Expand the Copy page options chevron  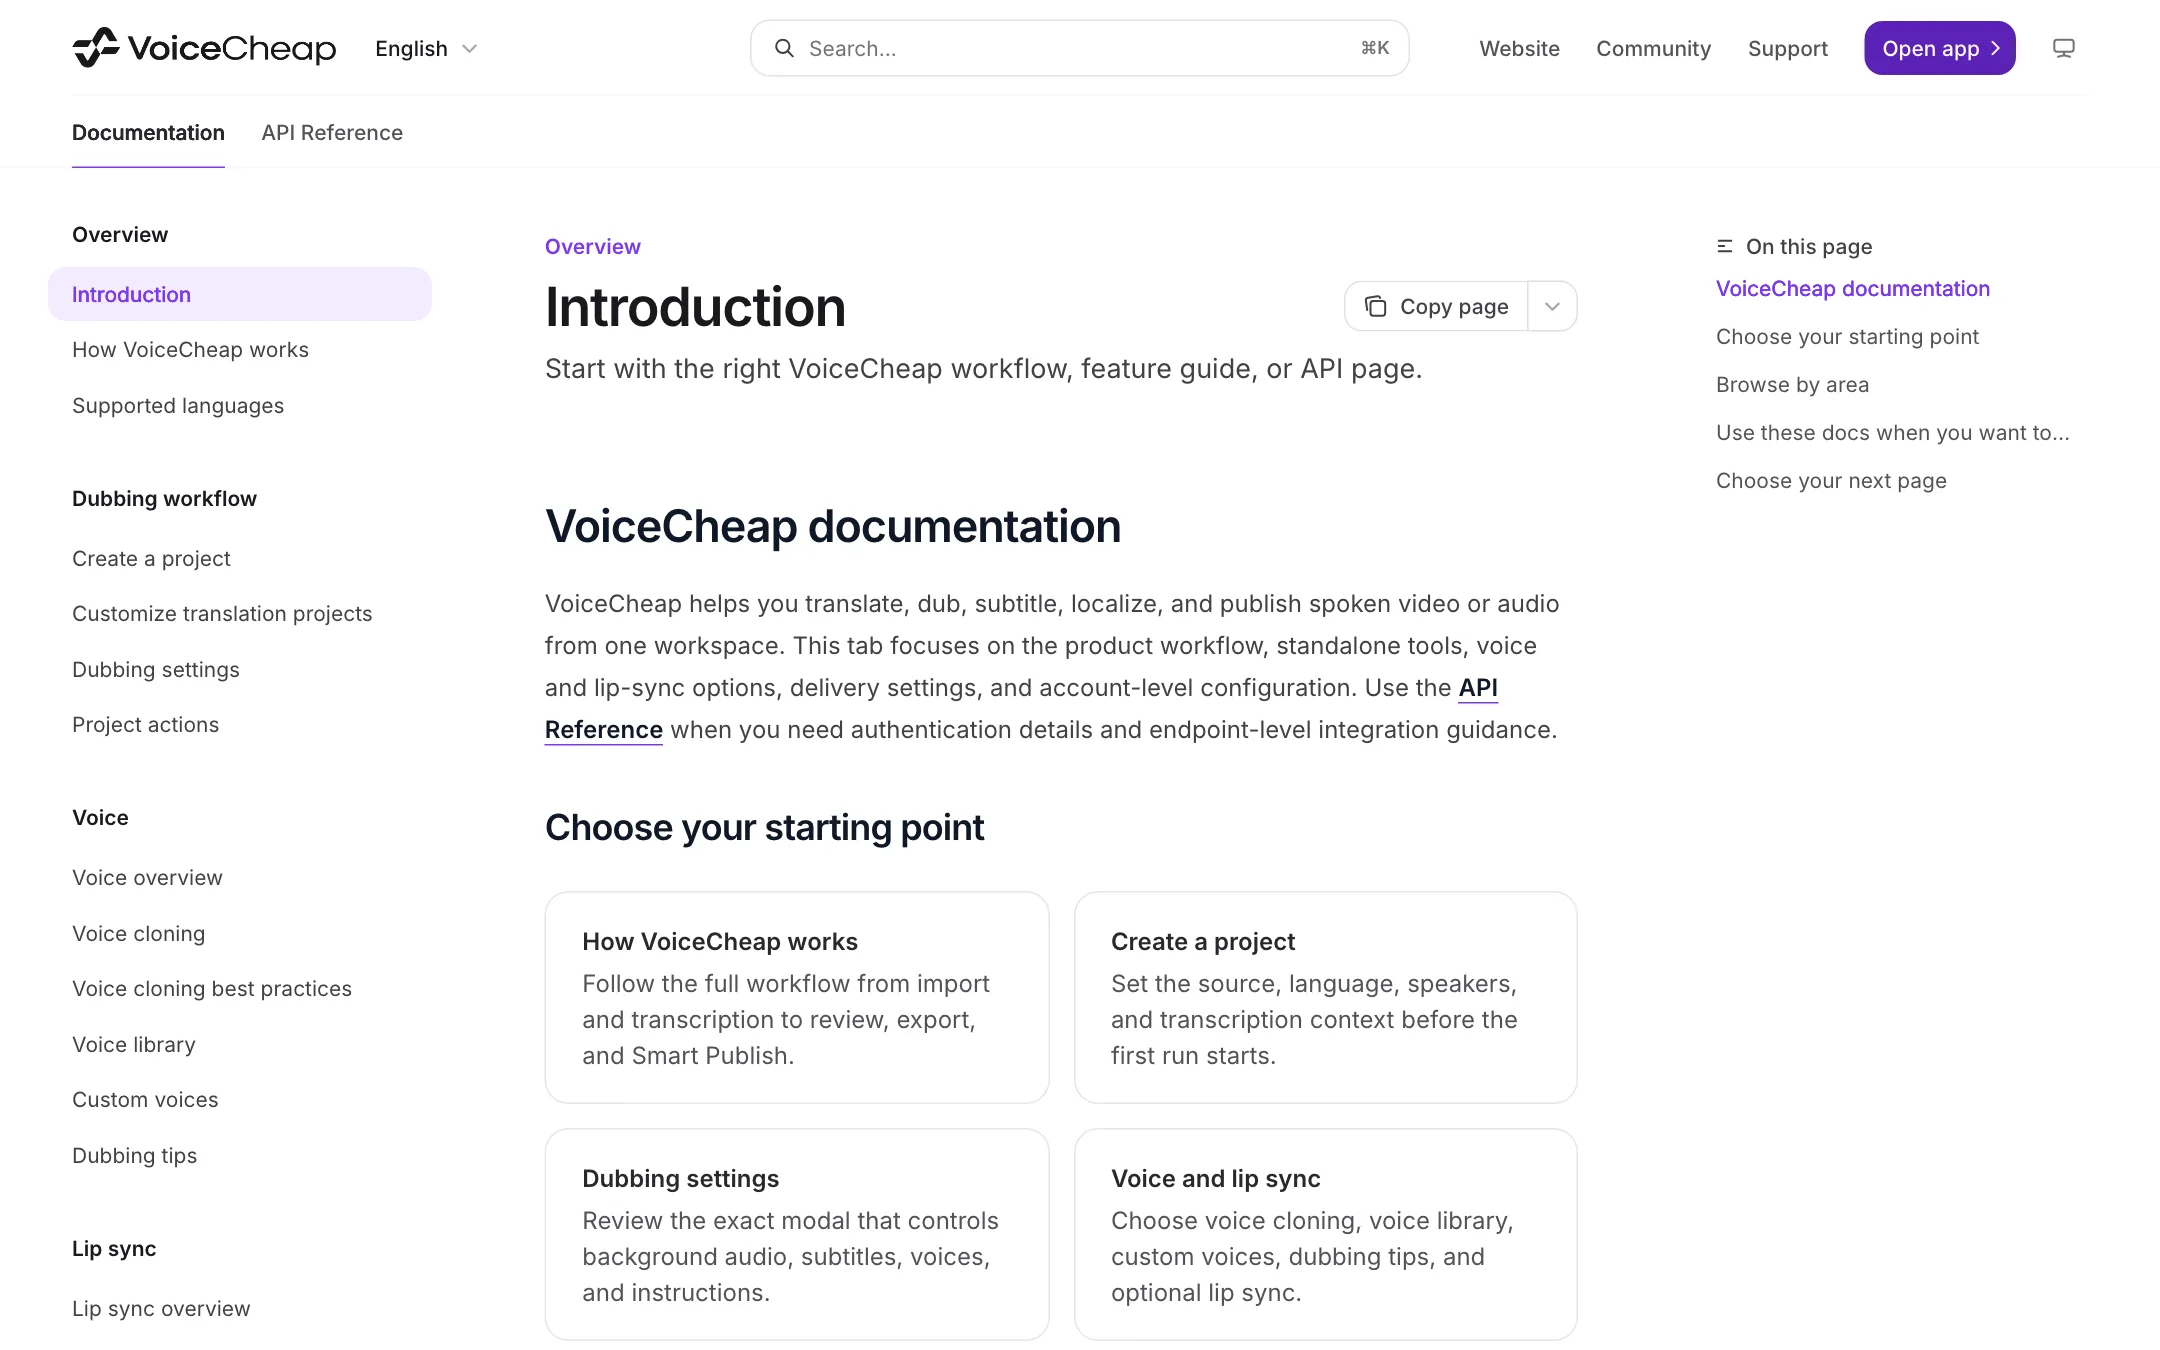[x=1552, y=306]
